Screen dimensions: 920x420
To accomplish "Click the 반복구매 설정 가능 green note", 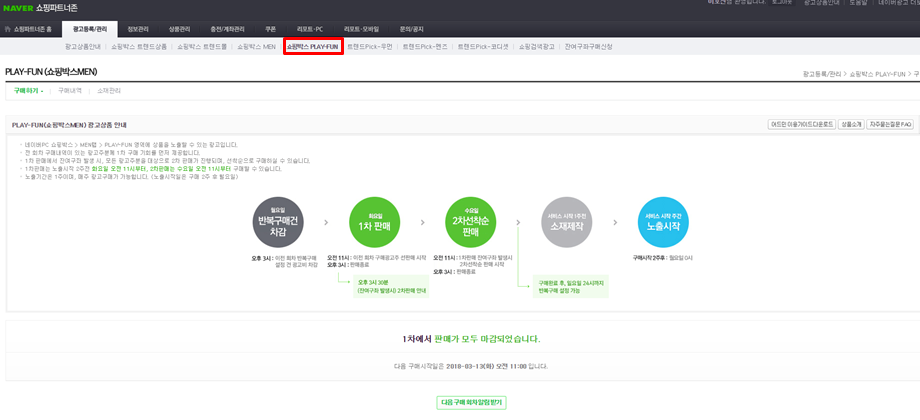I will point(571,286).
